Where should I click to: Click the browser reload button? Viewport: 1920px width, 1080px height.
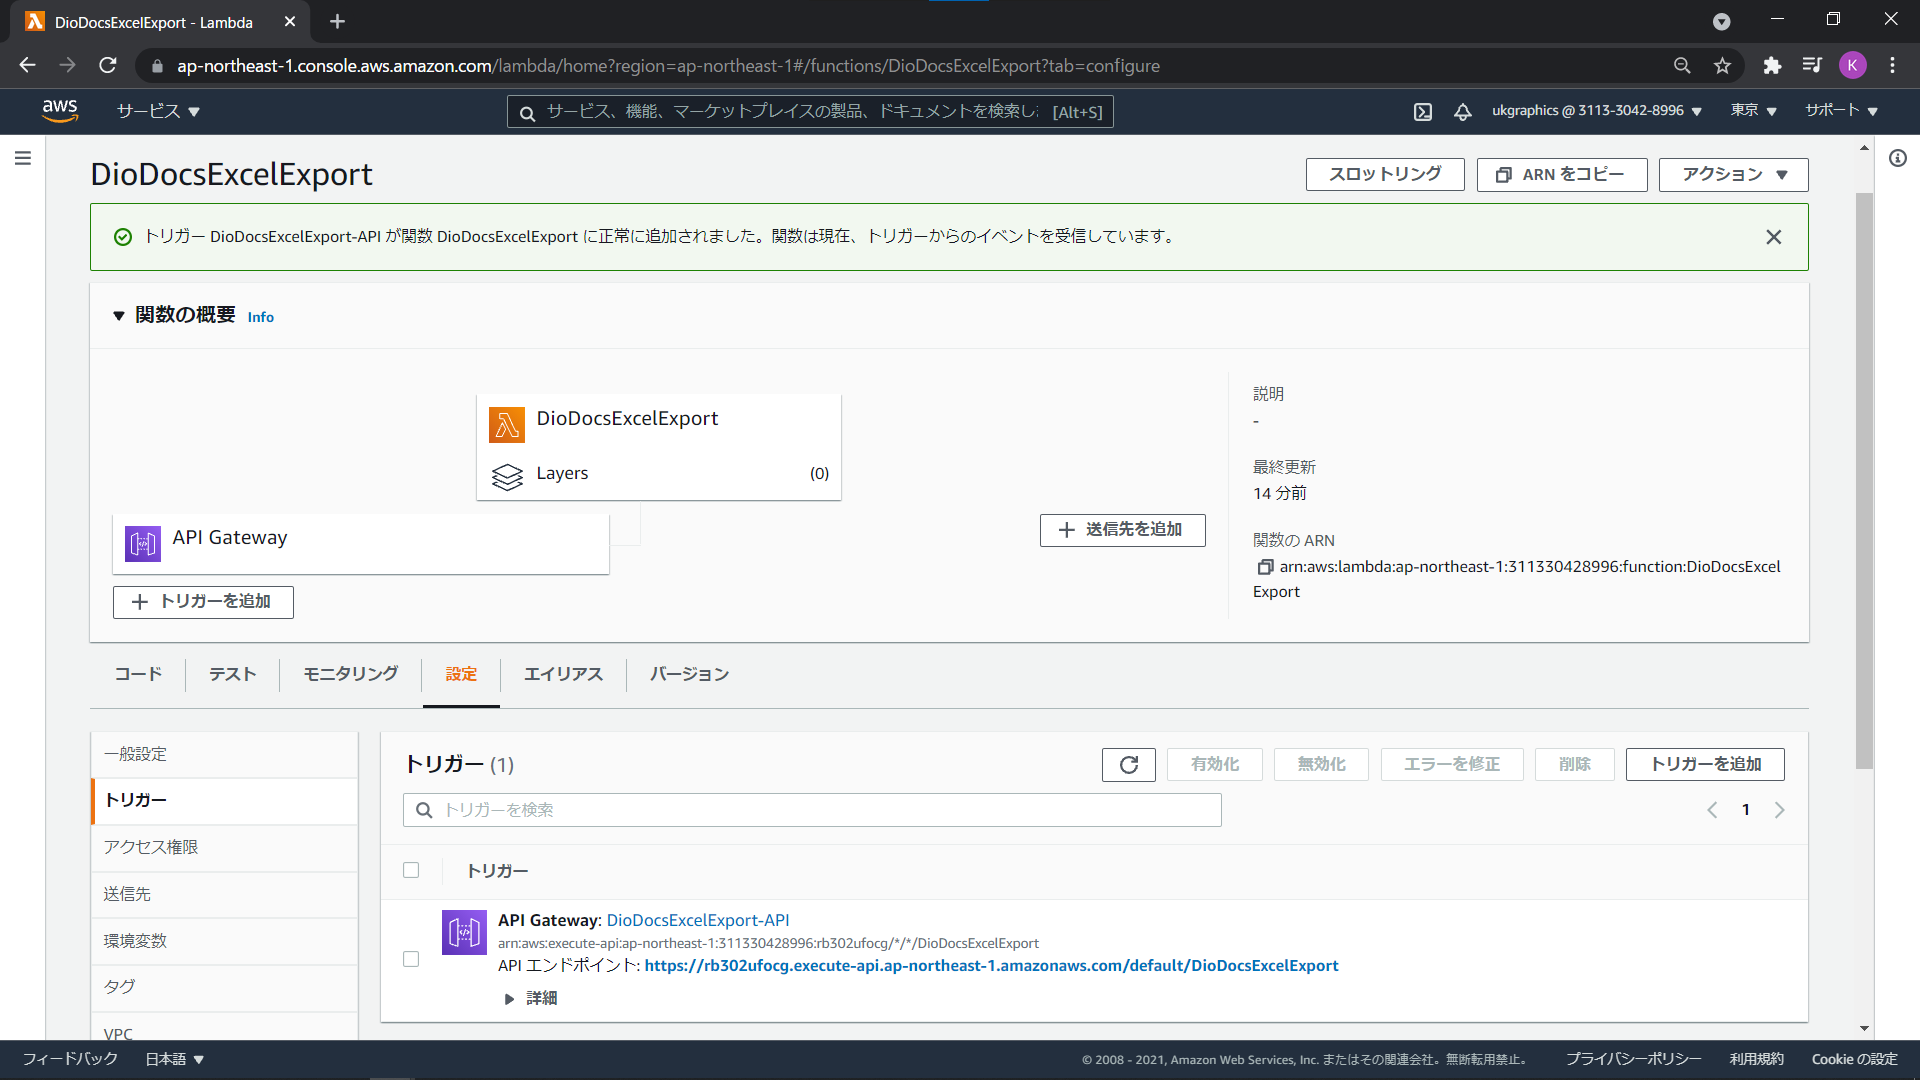pyautogui.click(x=108, y=66)
